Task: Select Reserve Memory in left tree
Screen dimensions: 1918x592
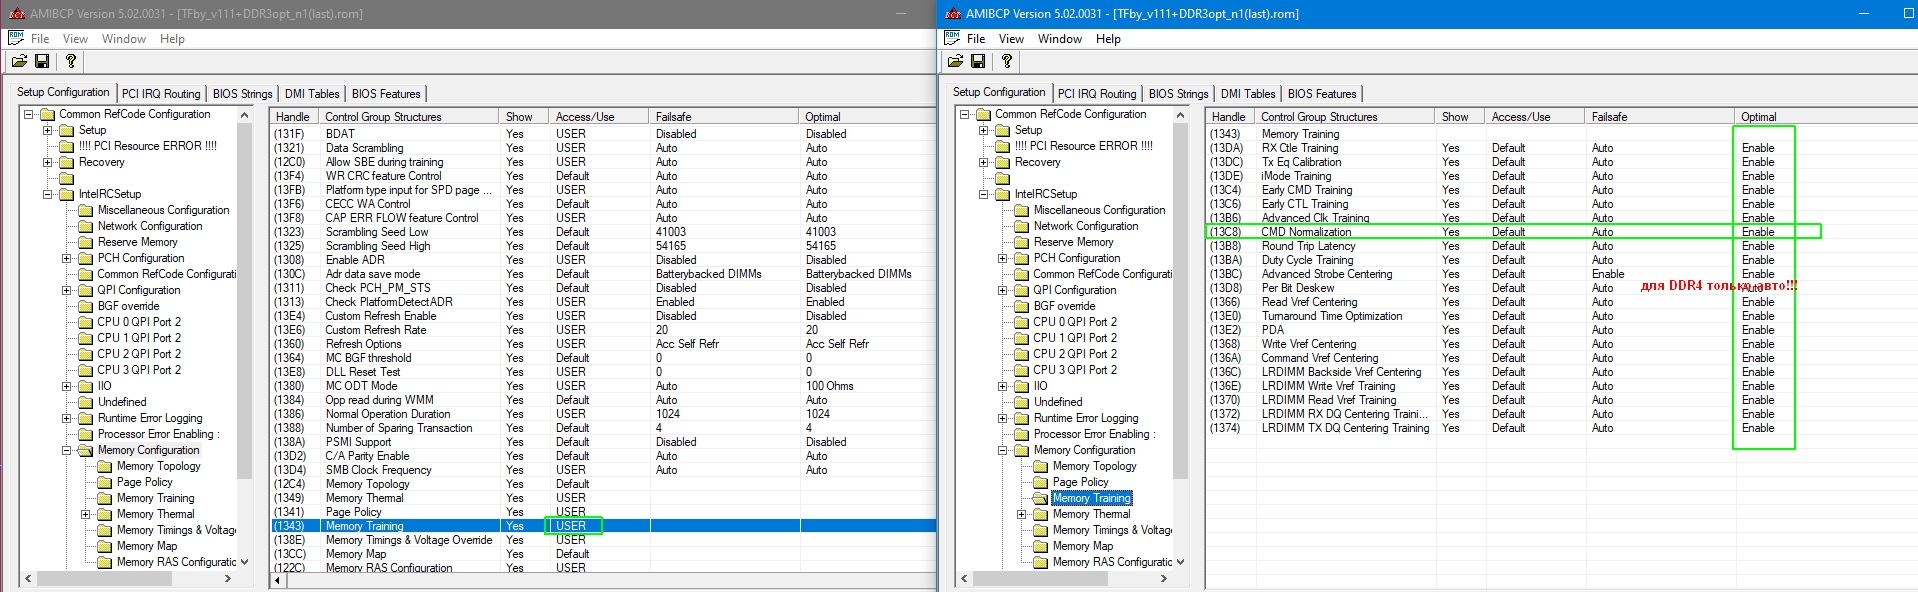Action: [x=137, y=242]
